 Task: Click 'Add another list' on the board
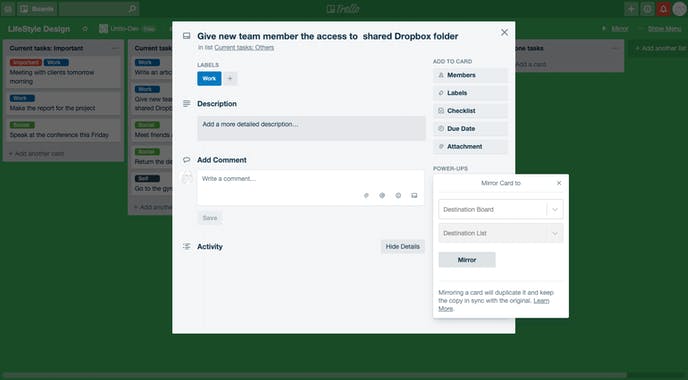(660, 48)
